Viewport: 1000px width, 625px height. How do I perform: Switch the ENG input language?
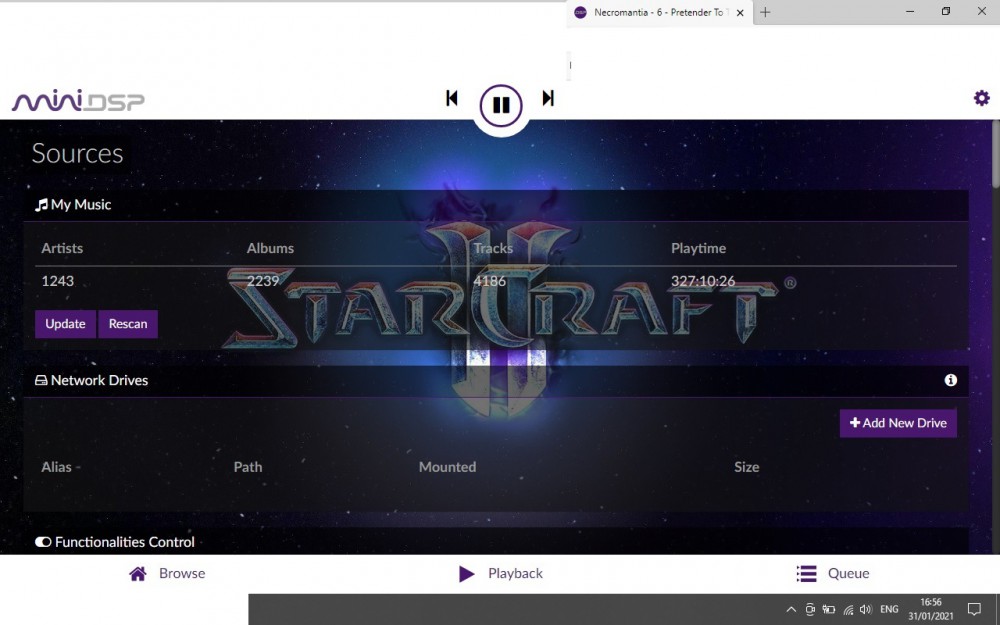pos(889,610)
